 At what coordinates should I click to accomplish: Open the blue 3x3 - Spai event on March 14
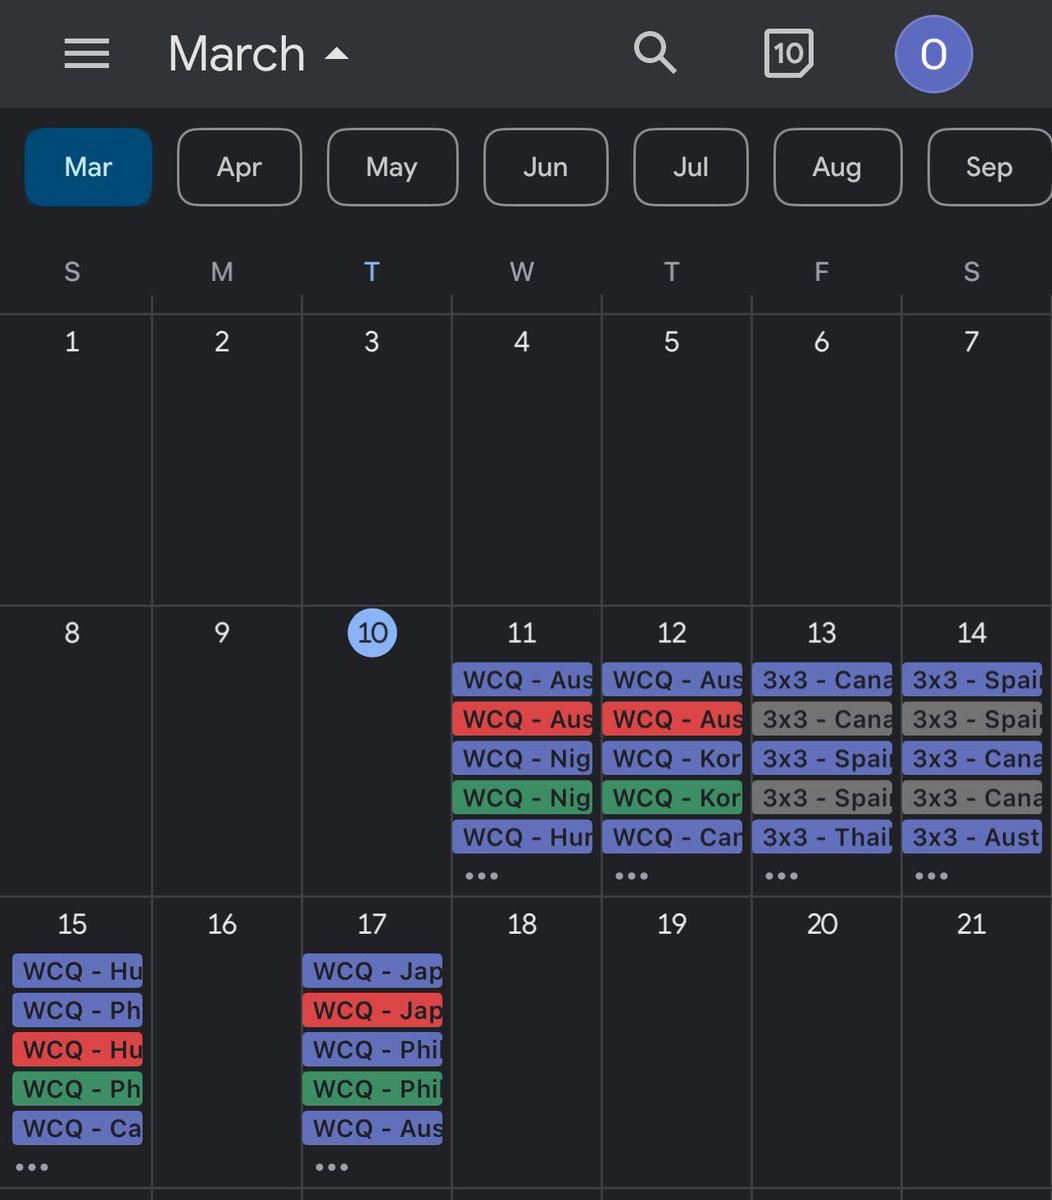click(x=972, y=680)
